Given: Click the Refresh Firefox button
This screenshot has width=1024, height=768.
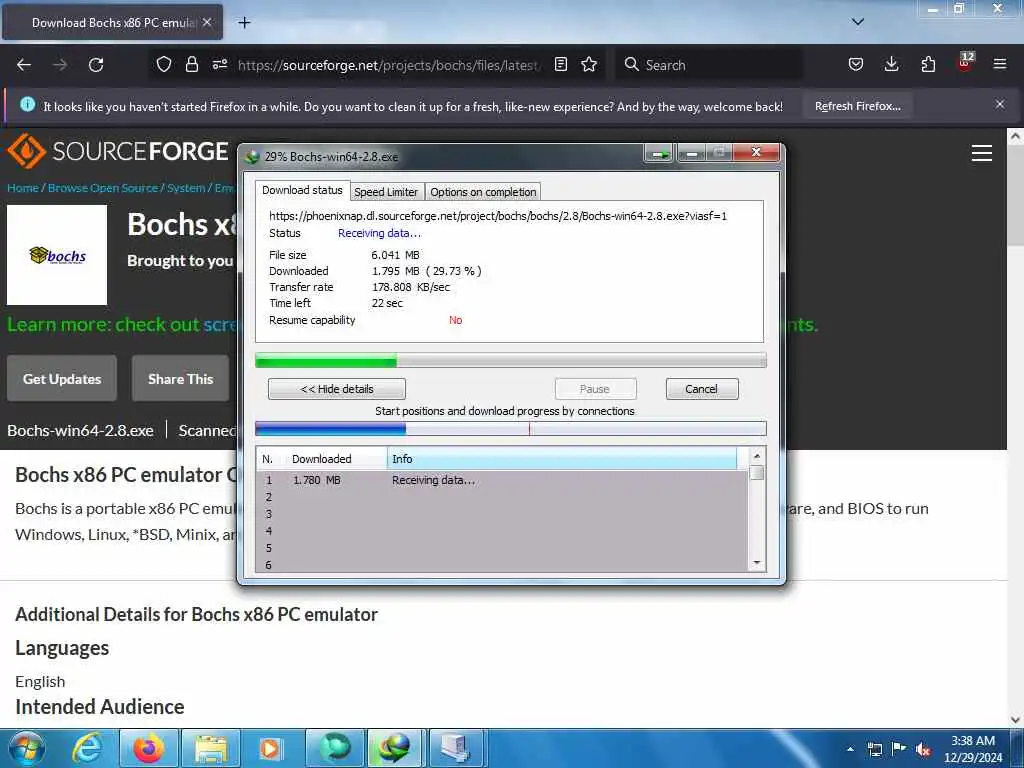Looking at the screenshot, I should tap(857, 106).
